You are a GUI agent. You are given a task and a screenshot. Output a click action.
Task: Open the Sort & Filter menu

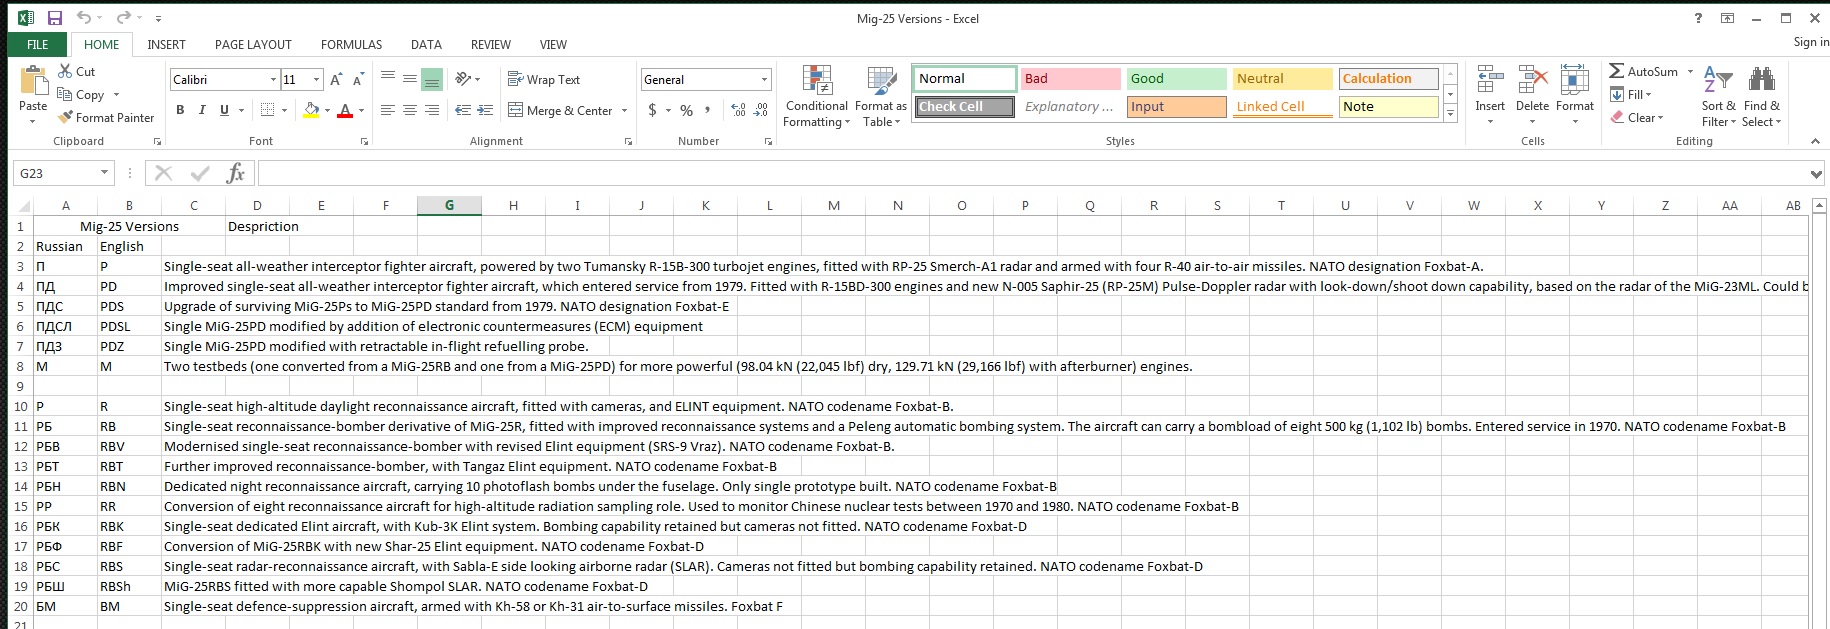click(x=1718, y=96)
